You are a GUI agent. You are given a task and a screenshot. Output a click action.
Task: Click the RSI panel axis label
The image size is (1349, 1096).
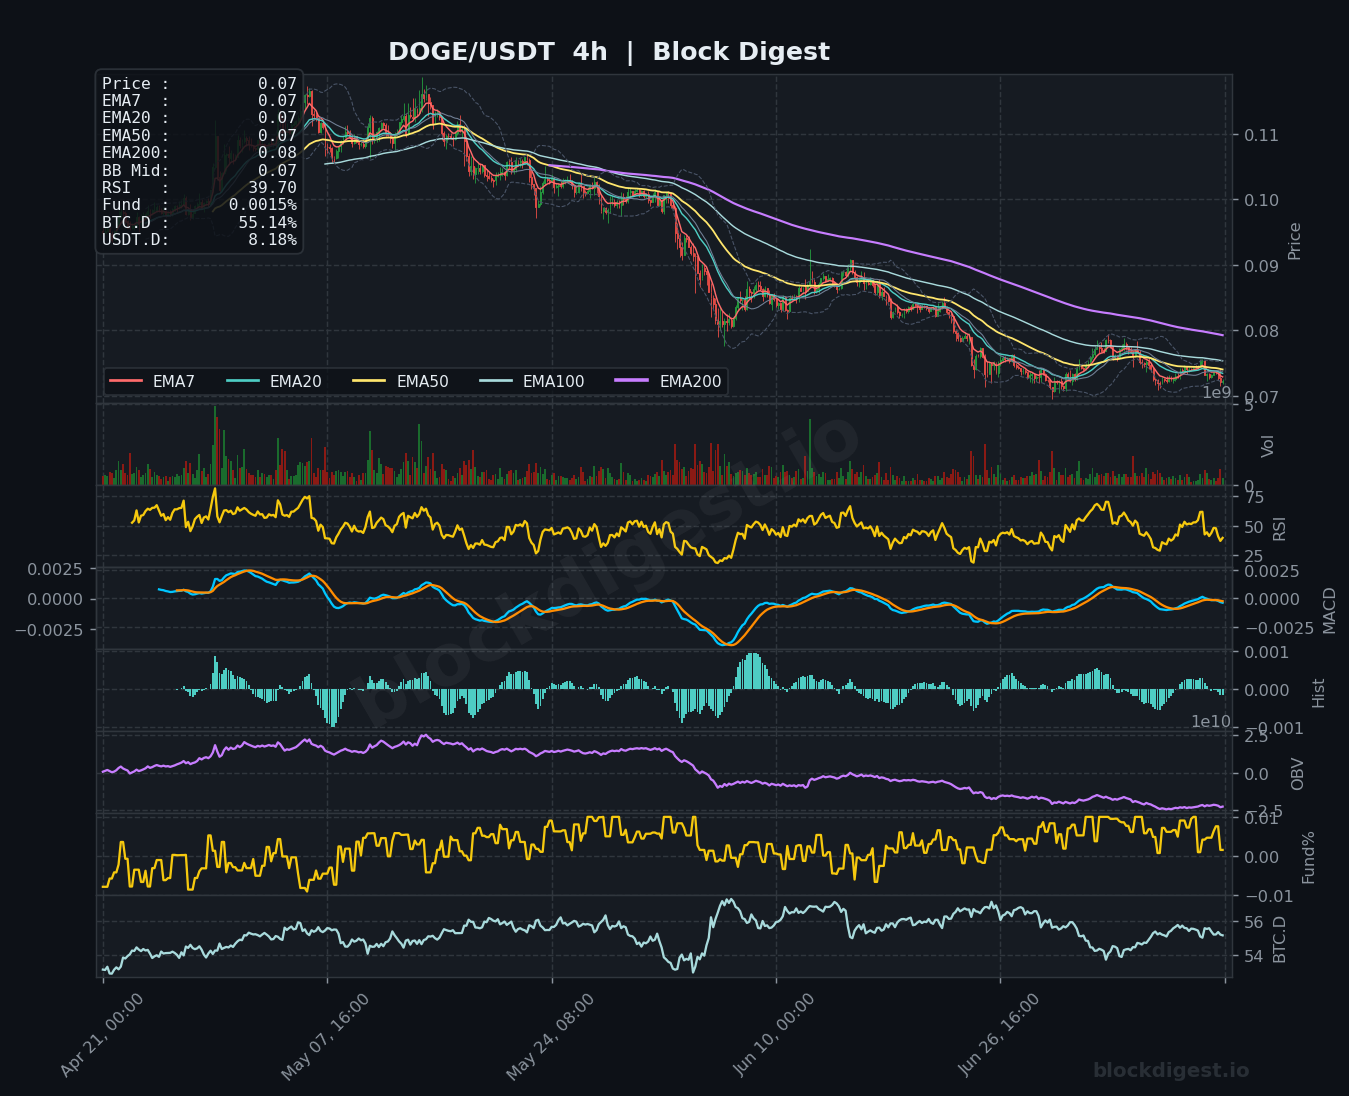coord(1280,528)
